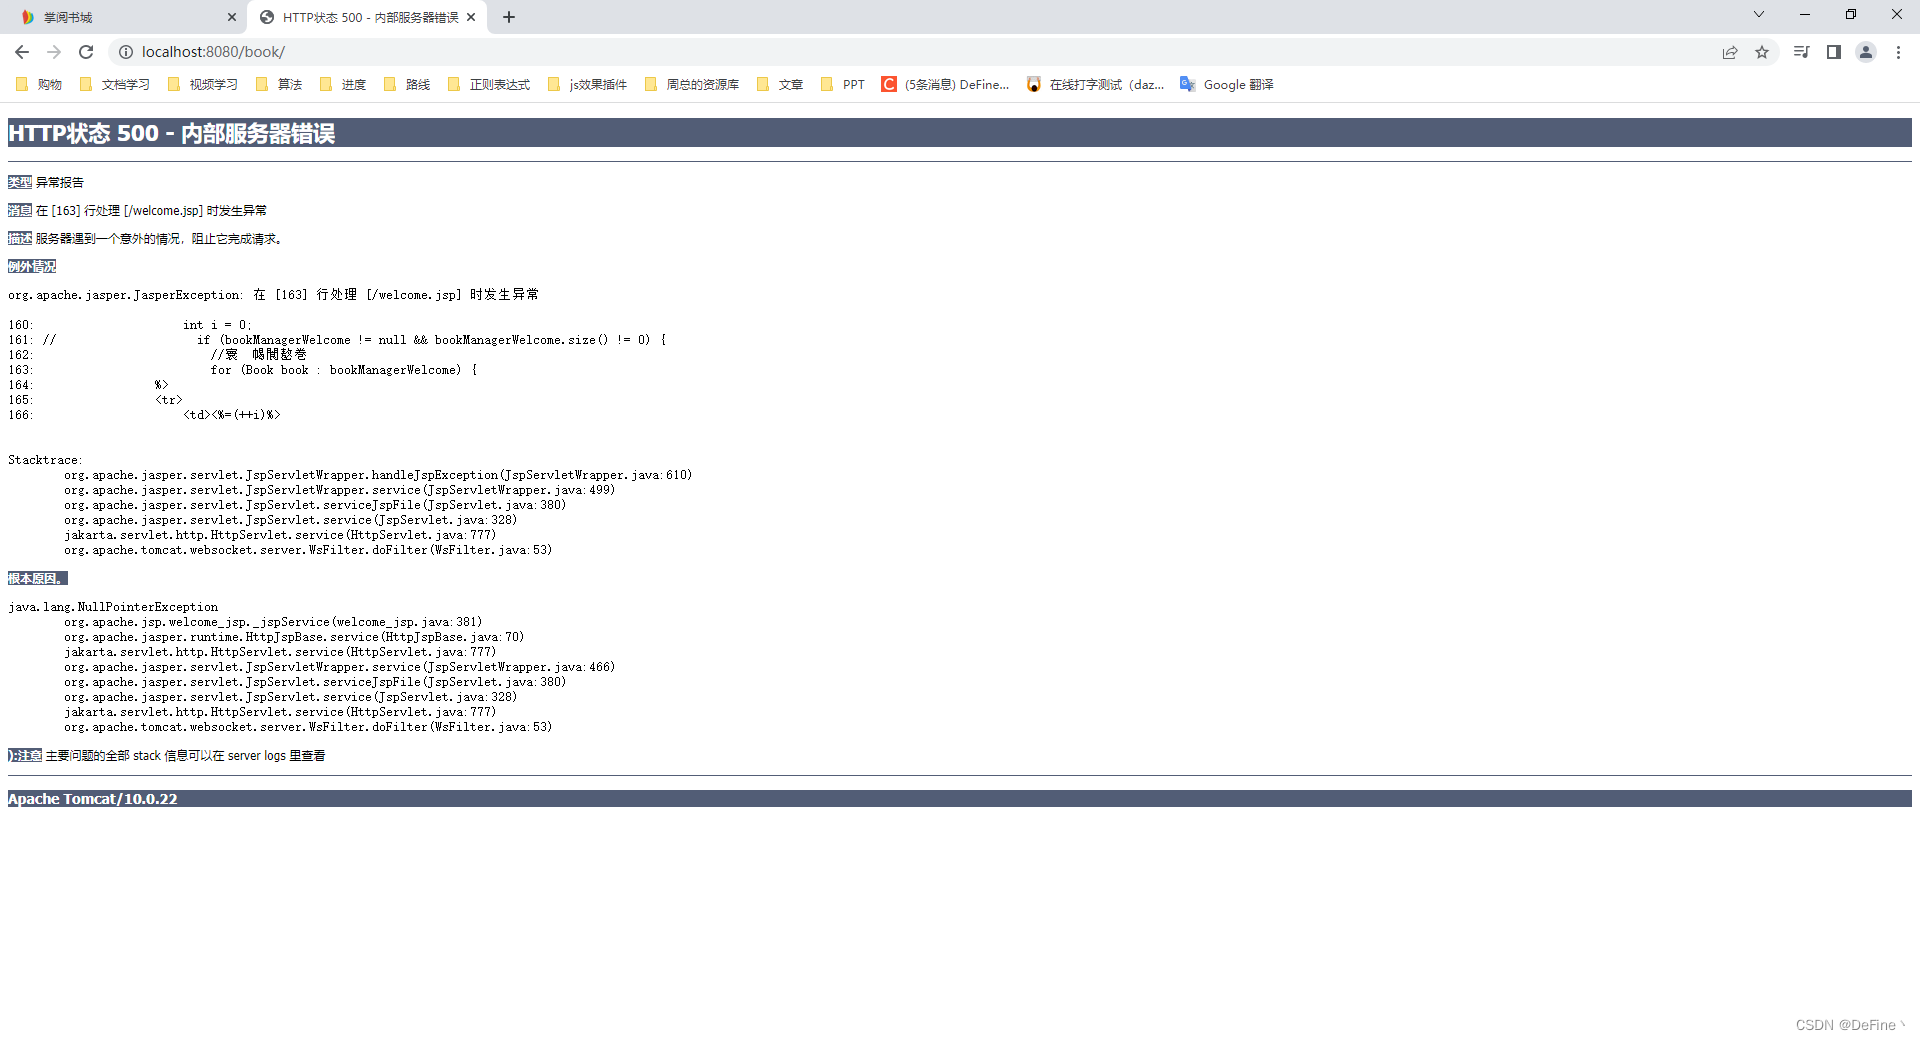The width and height of the screenshot is (1920, 1040).
Task: Open a new tab
Action: [509, 17]
